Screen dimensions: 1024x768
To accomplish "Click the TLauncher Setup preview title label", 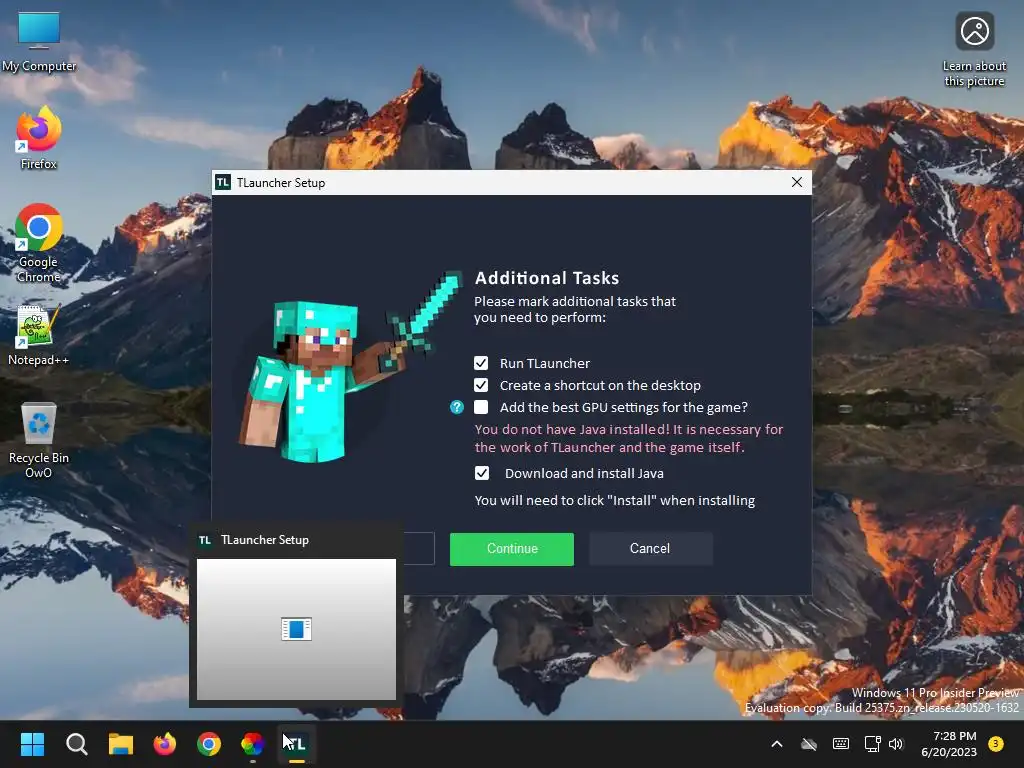I will click(x=264, y=540).
